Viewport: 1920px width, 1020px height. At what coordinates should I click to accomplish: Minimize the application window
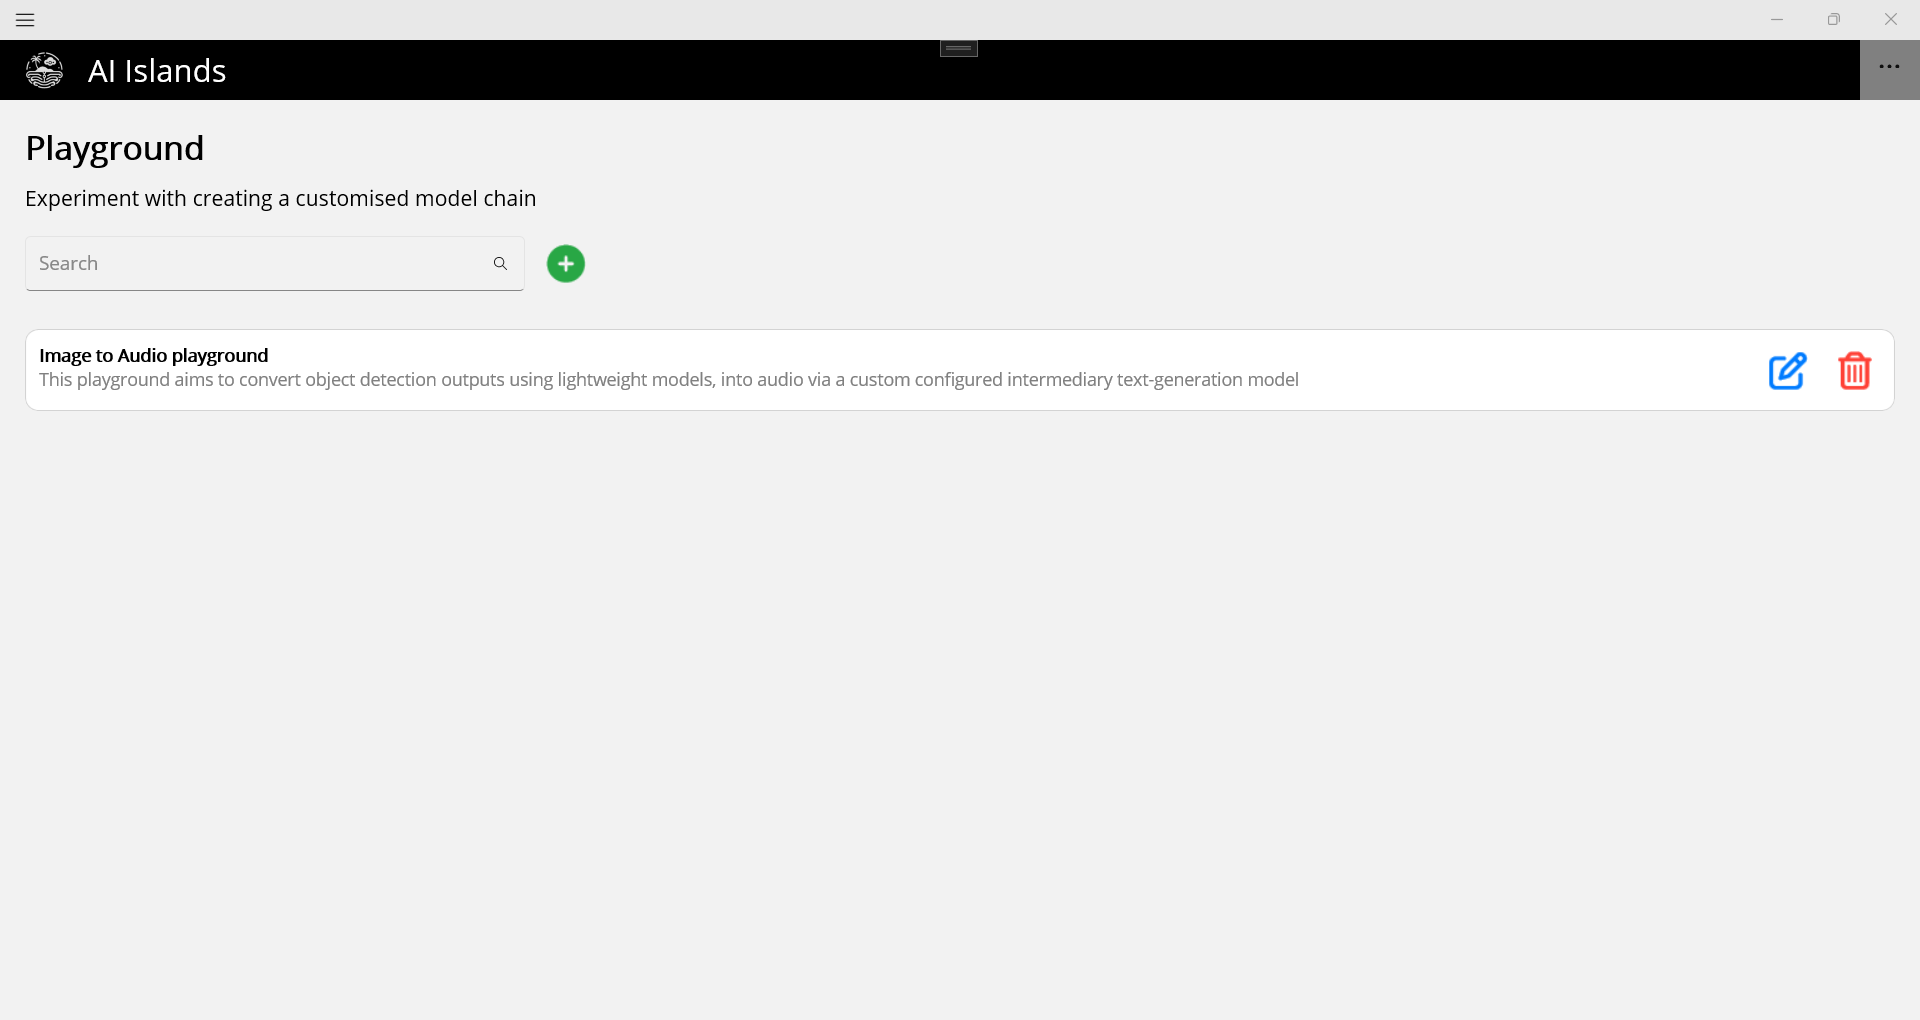(1777, 20)
